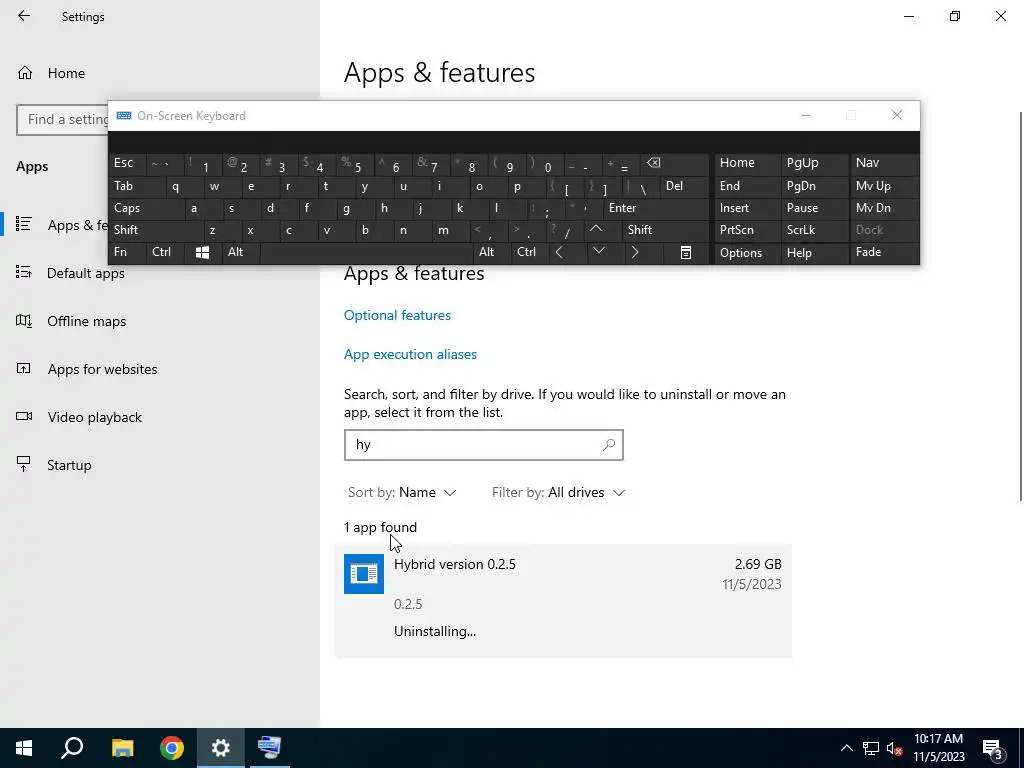Image resolution: width=1024 pixels, height=768 pixels.
Task: Tap the Windows logo key on On-Screen Keyboard
Action: 202,253
